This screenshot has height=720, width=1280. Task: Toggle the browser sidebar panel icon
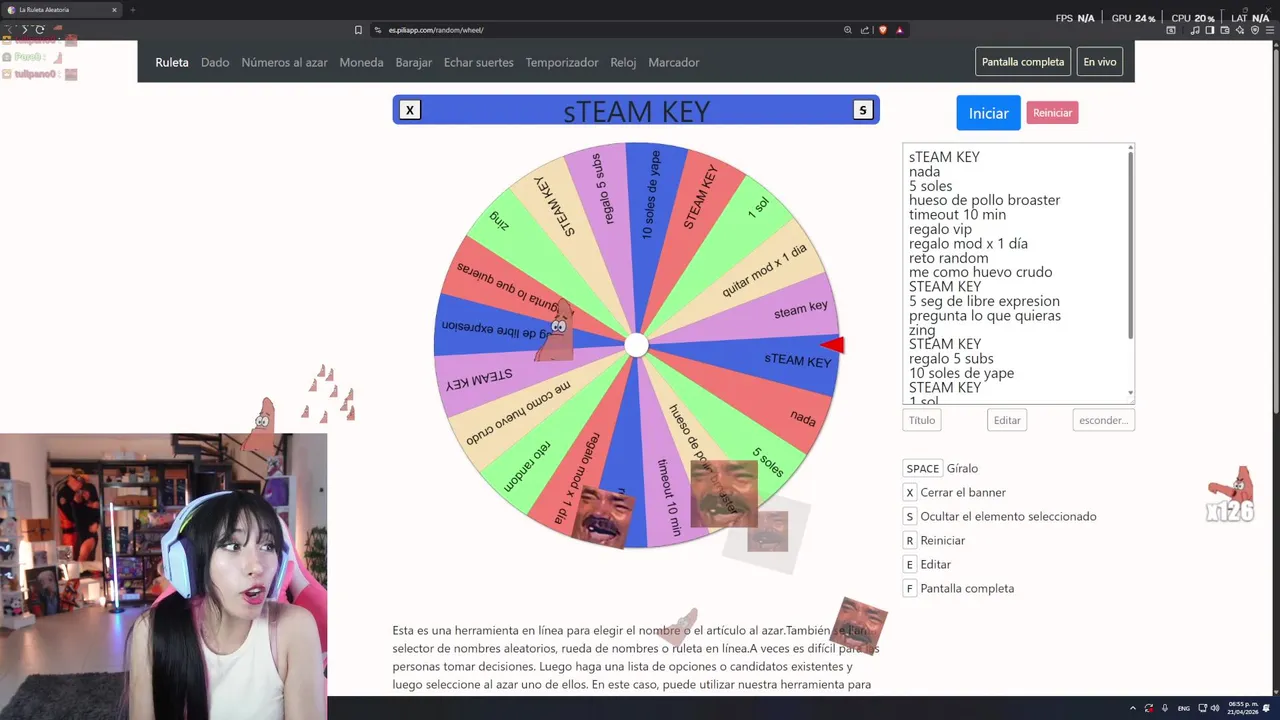[1210, 30]
